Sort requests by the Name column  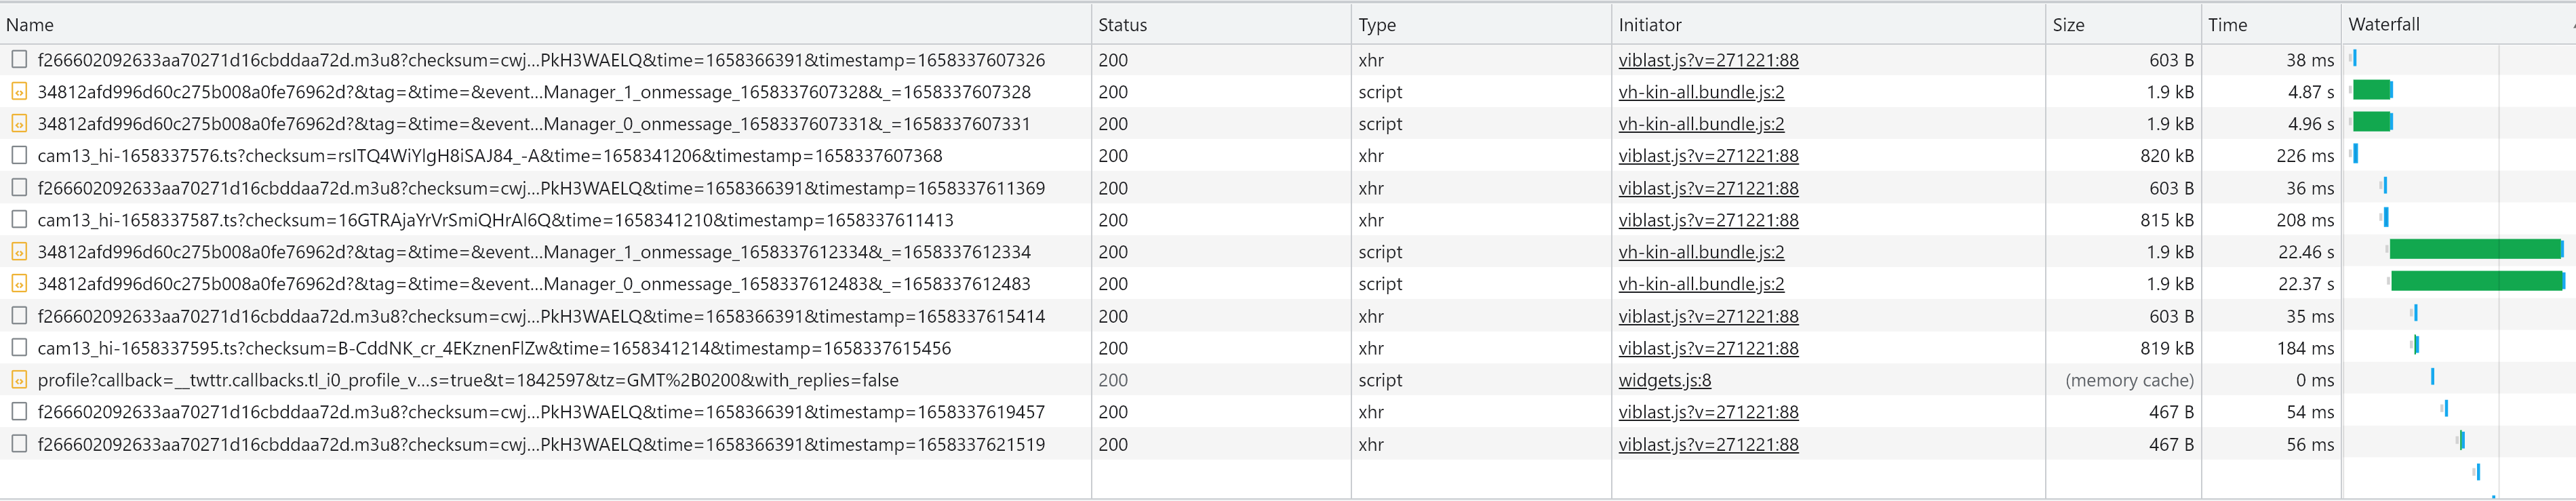30,25
